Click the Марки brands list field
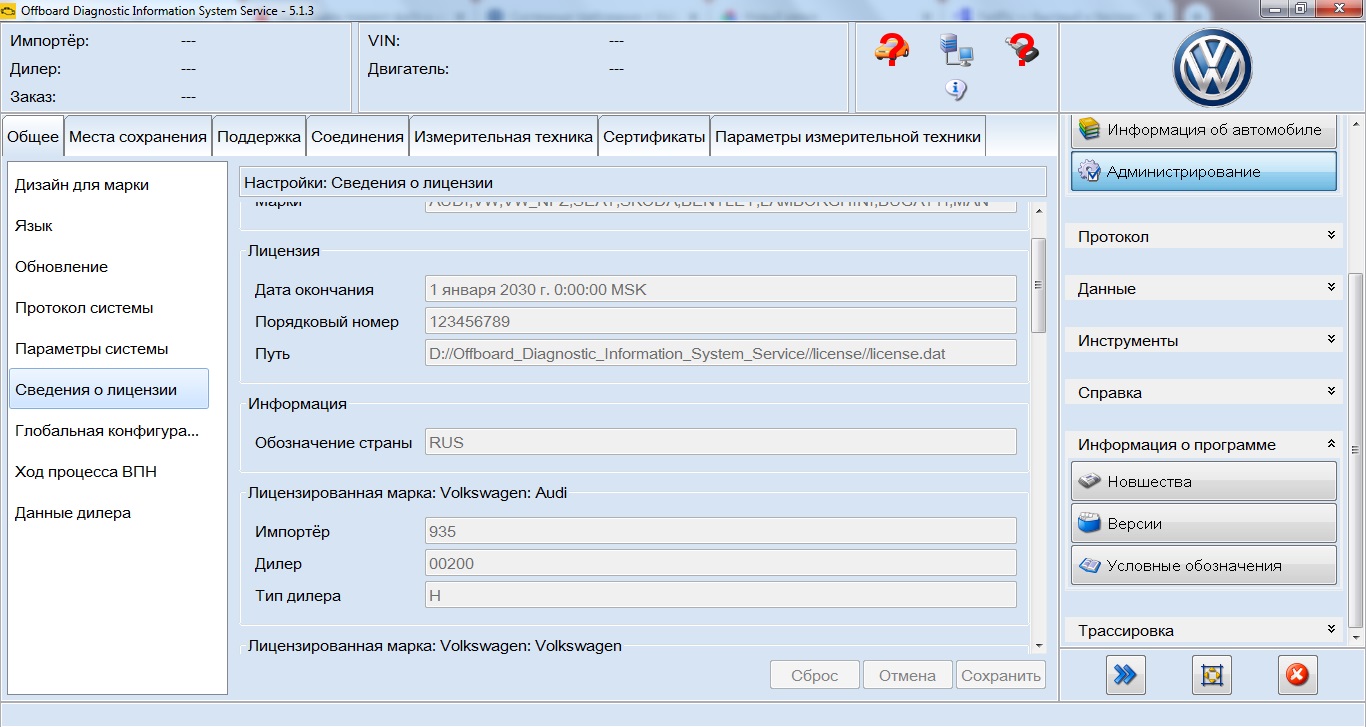 (x=721, y=205)
